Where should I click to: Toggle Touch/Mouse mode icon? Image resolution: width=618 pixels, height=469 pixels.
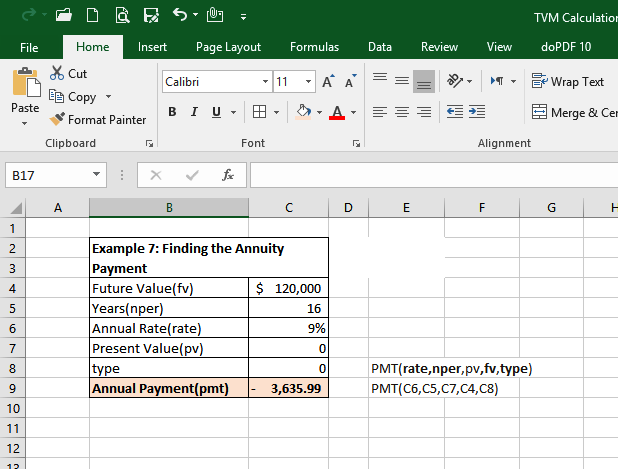(215, 15)
